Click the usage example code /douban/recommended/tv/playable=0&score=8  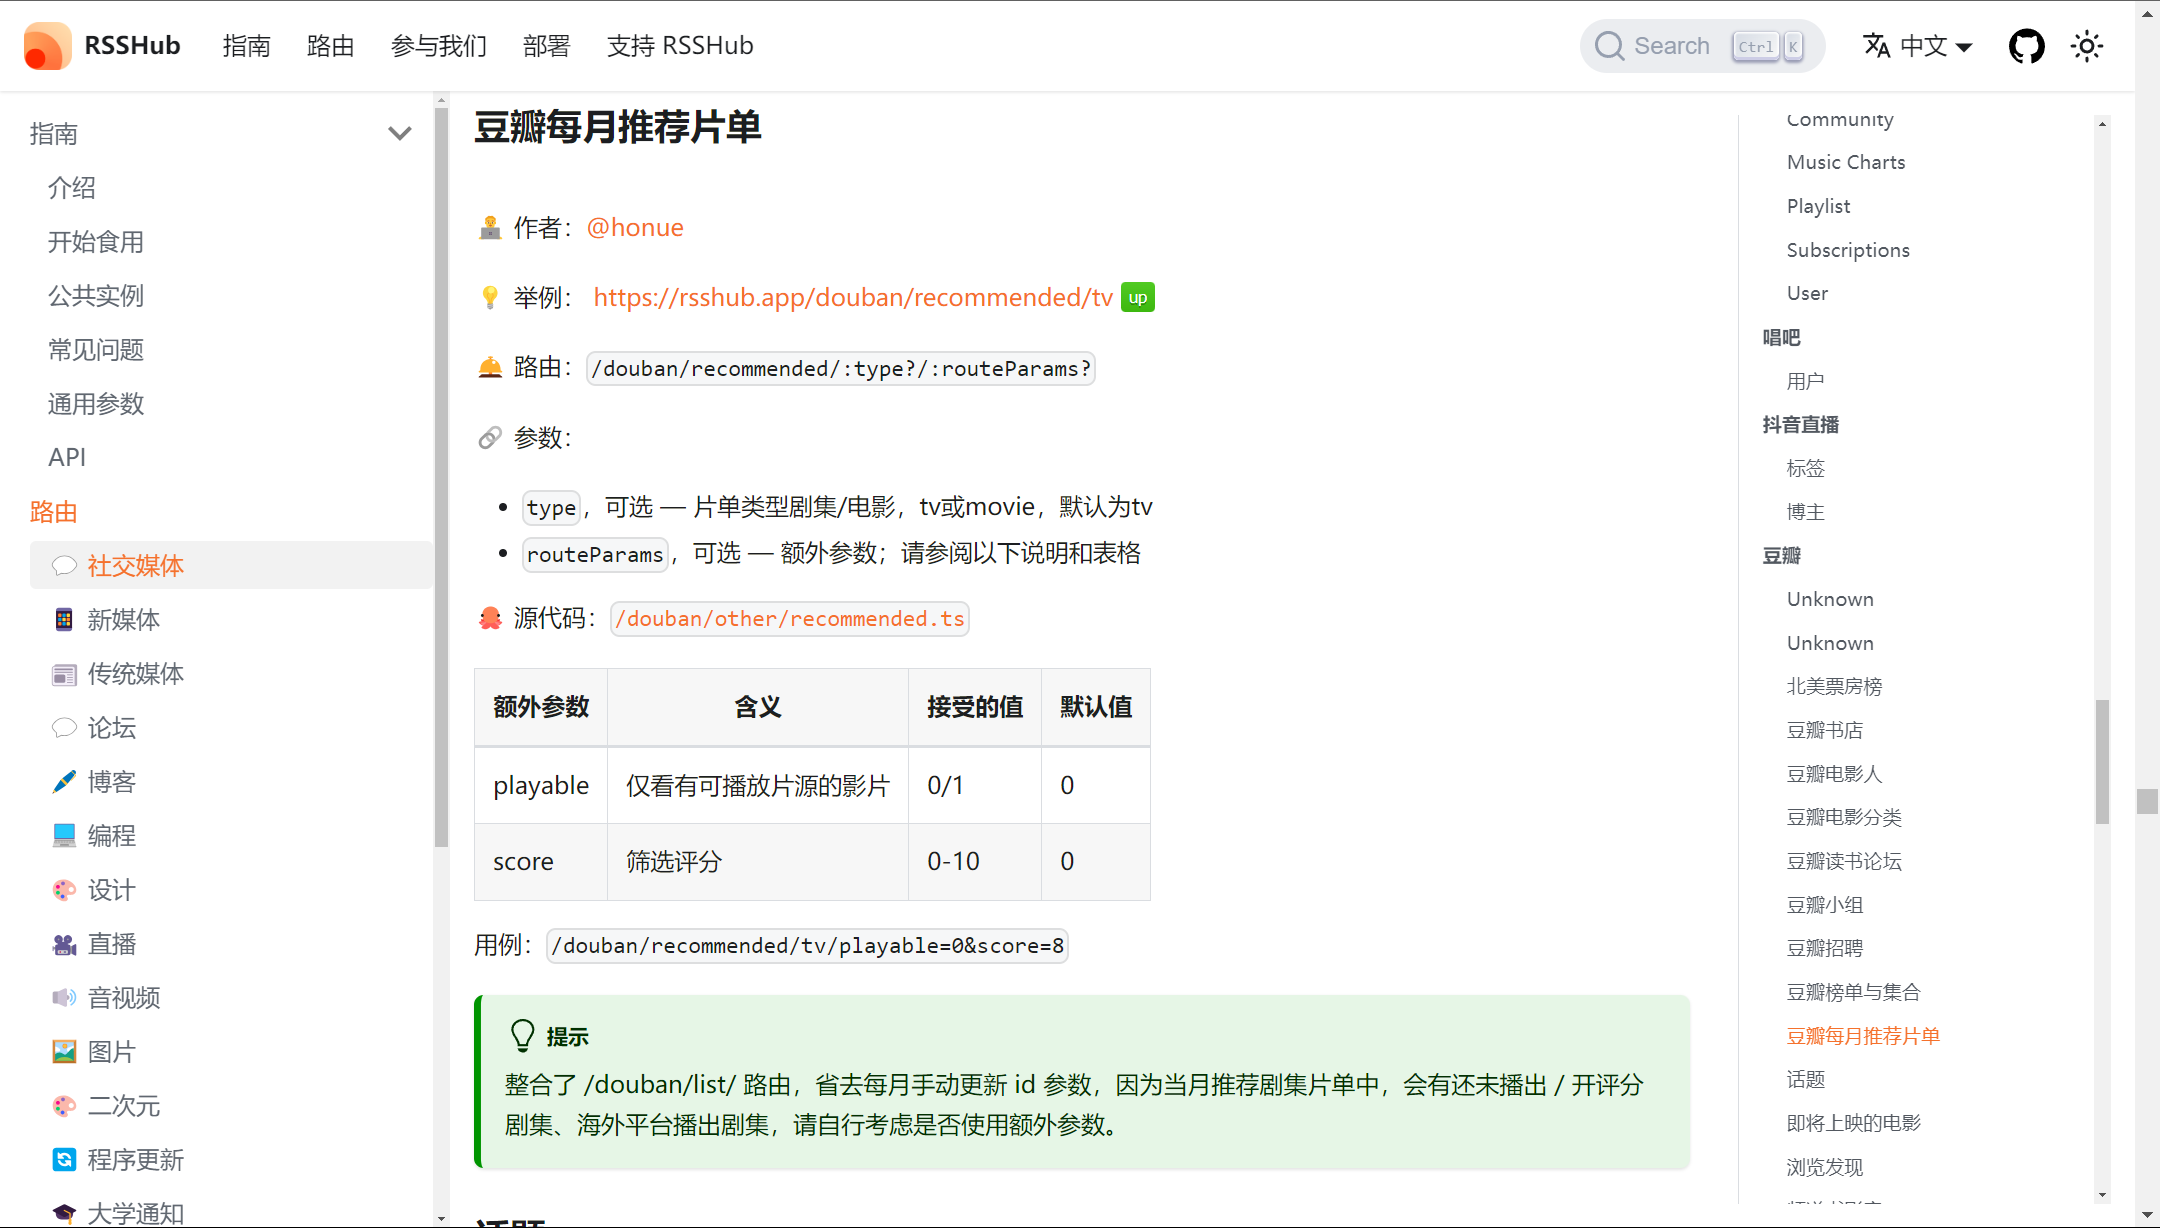pos(808,946)
